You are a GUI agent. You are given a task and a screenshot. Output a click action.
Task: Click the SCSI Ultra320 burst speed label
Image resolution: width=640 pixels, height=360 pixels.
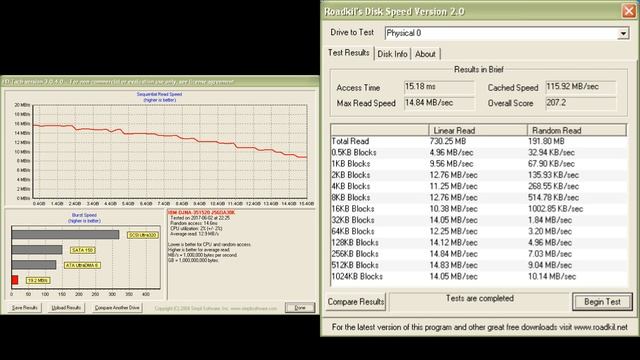coord(142,235)
